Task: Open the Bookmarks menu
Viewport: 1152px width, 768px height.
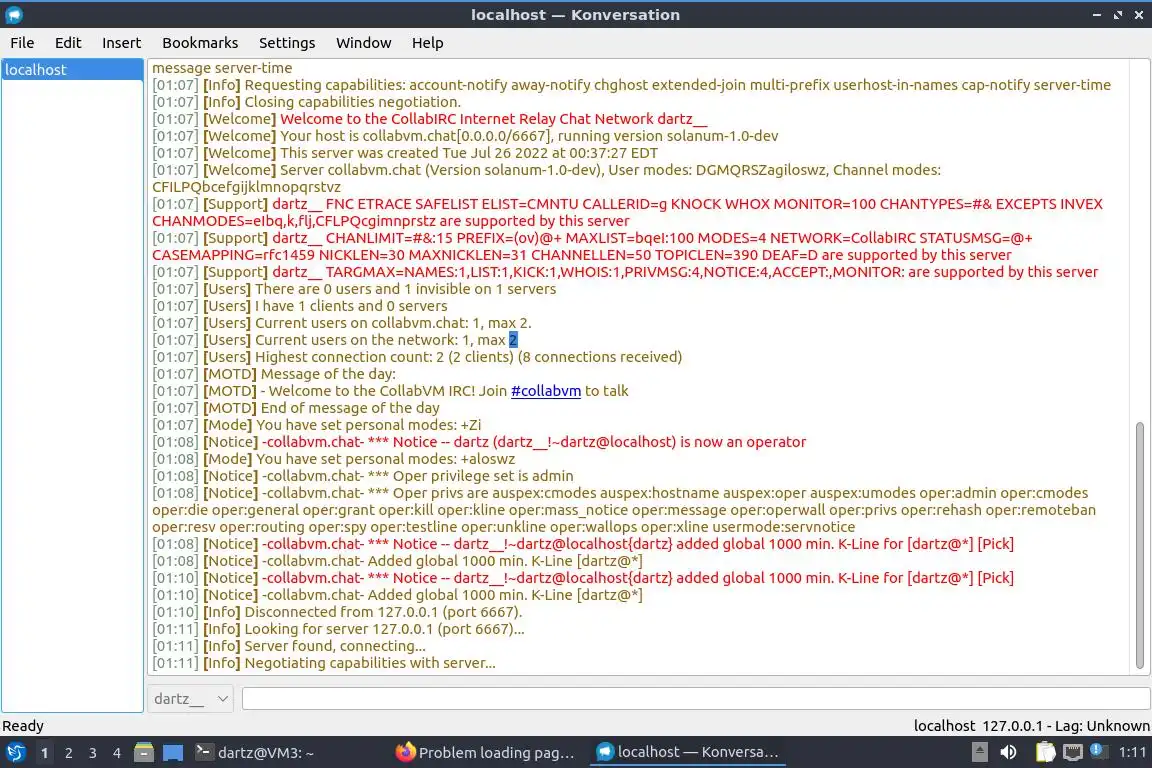Action: 200,43
